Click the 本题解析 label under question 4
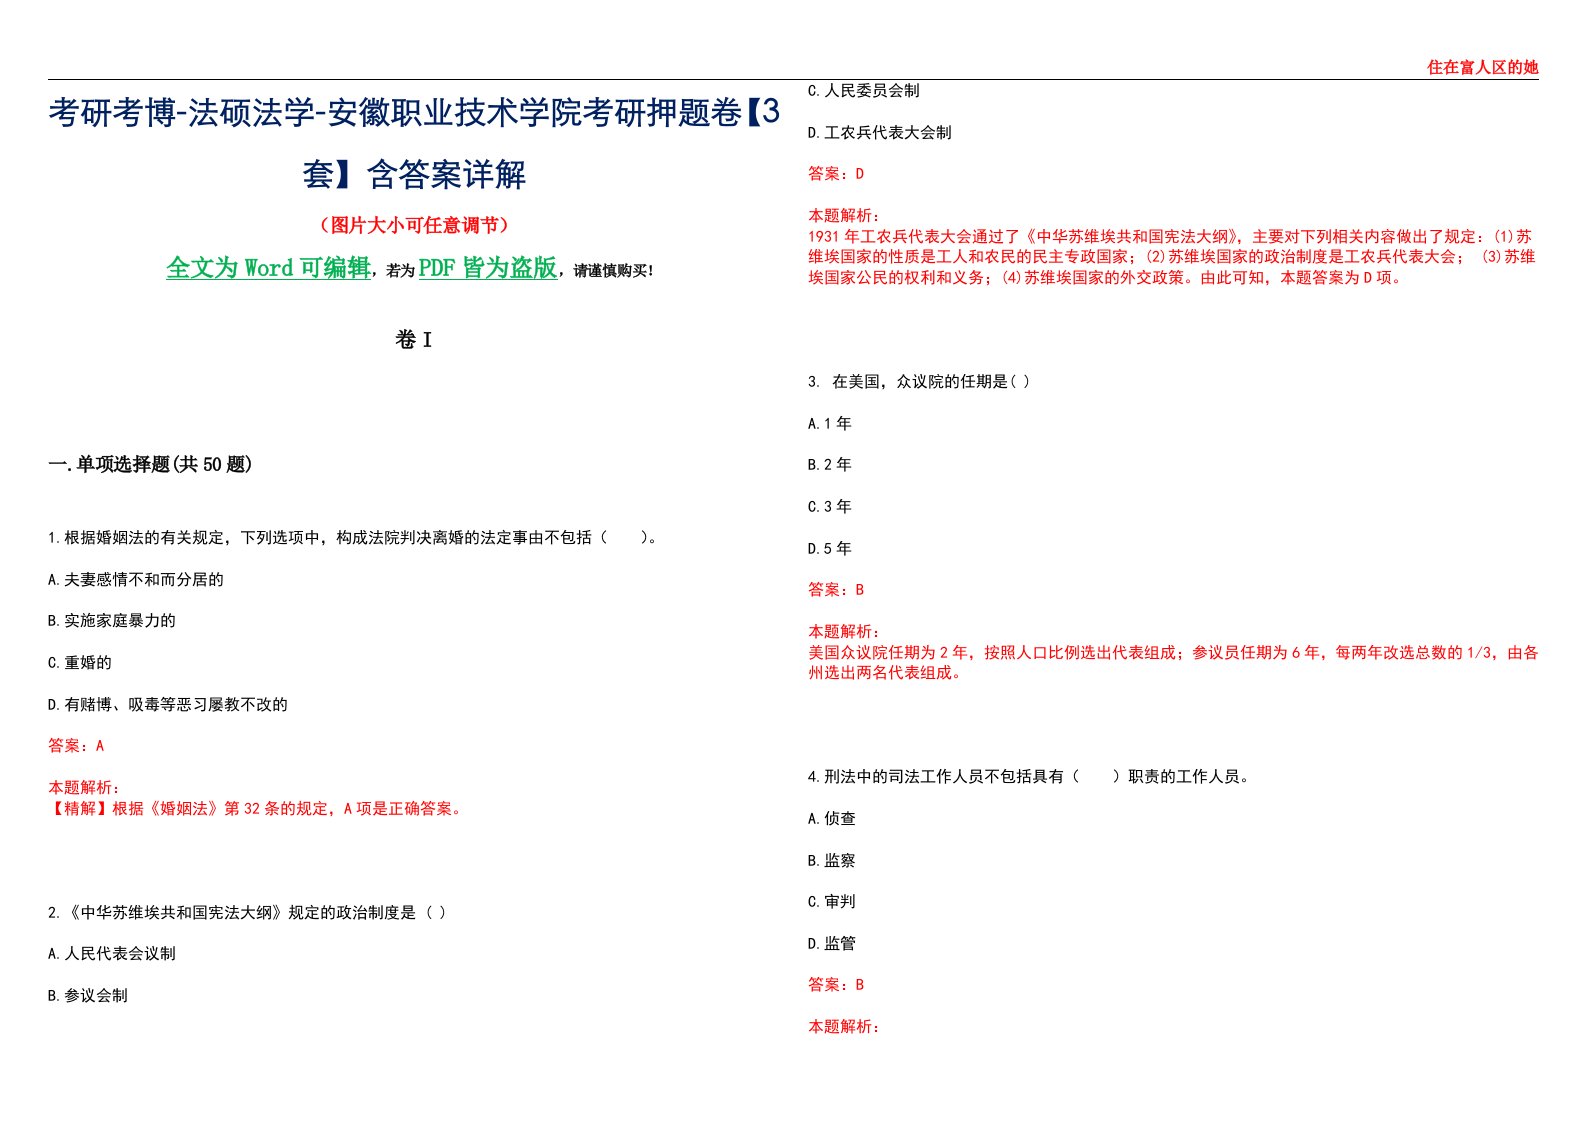 pyautogui.click(x=844, y=1027)
